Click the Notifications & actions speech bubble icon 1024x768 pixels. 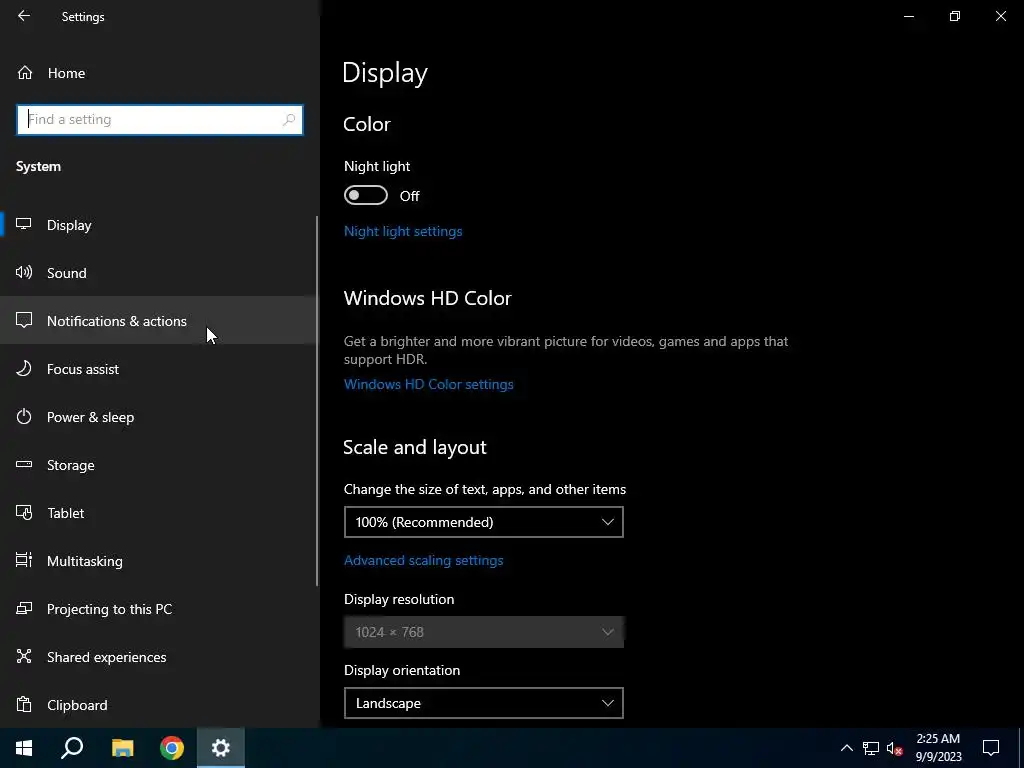[24, 320]
